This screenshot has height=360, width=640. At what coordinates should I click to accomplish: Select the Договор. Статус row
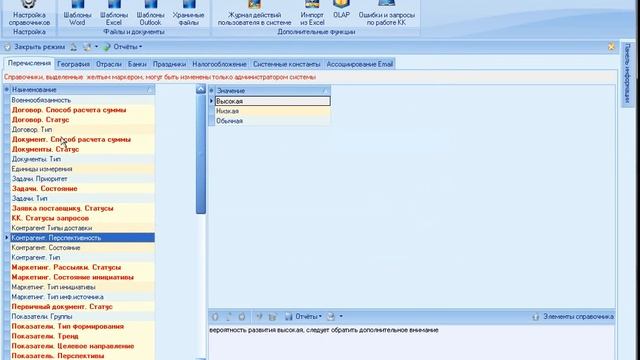(82, 120)
